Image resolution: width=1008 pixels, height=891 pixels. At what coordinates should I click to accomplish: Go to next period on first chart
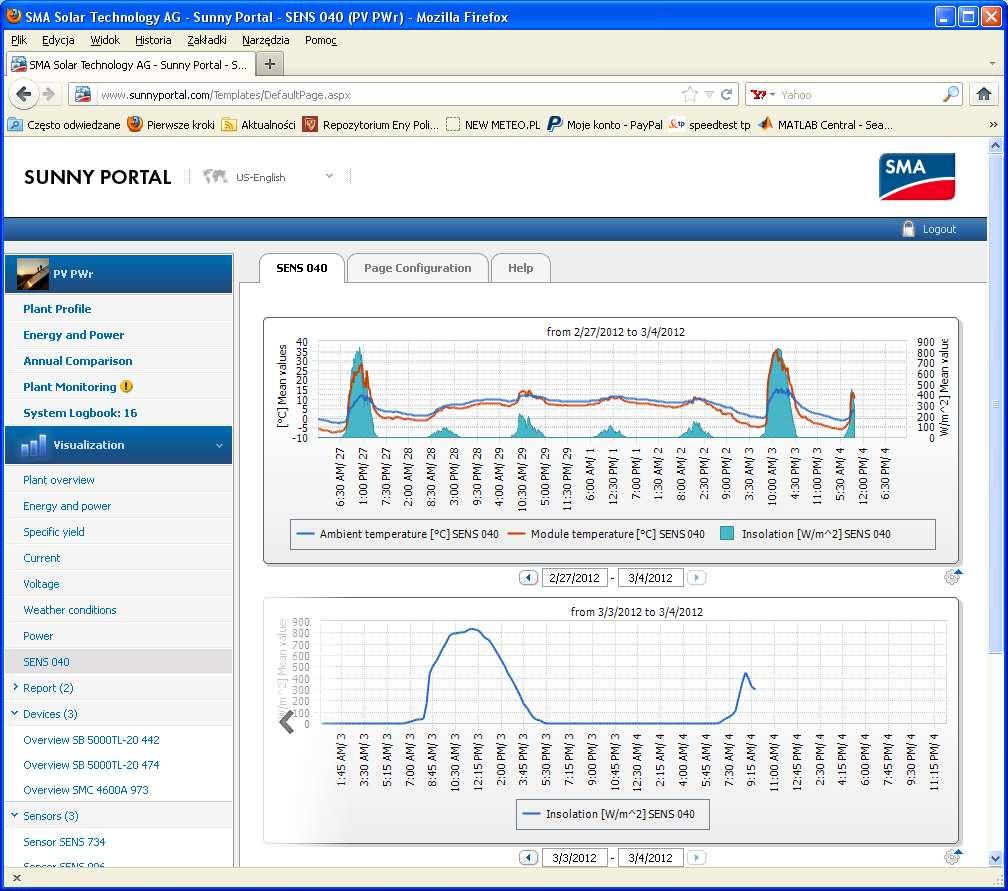click(696, 578)
